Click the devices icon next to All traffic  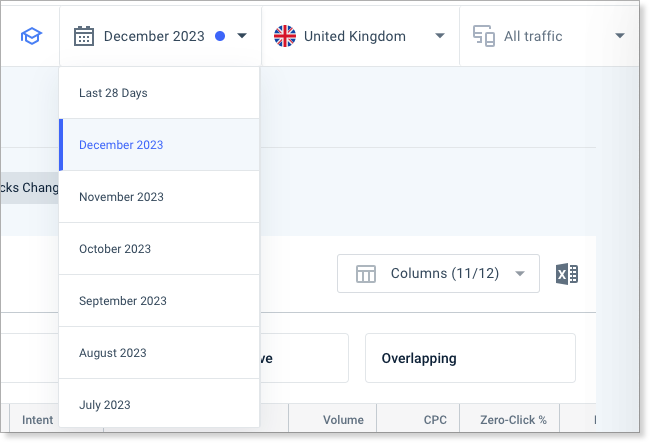point(484,36)
